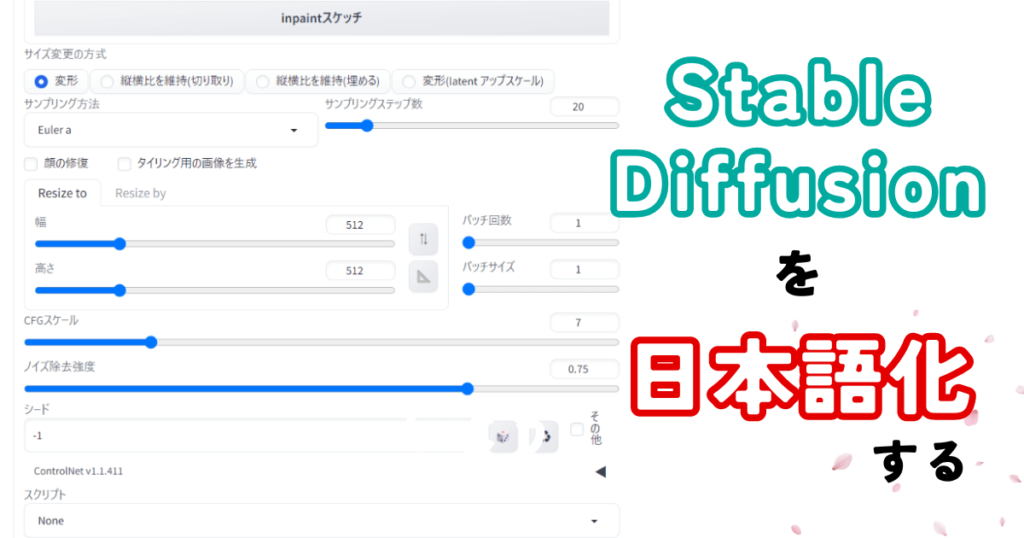
Task: Click the バッチサイズ slider handle
Action: click(468, 289)
